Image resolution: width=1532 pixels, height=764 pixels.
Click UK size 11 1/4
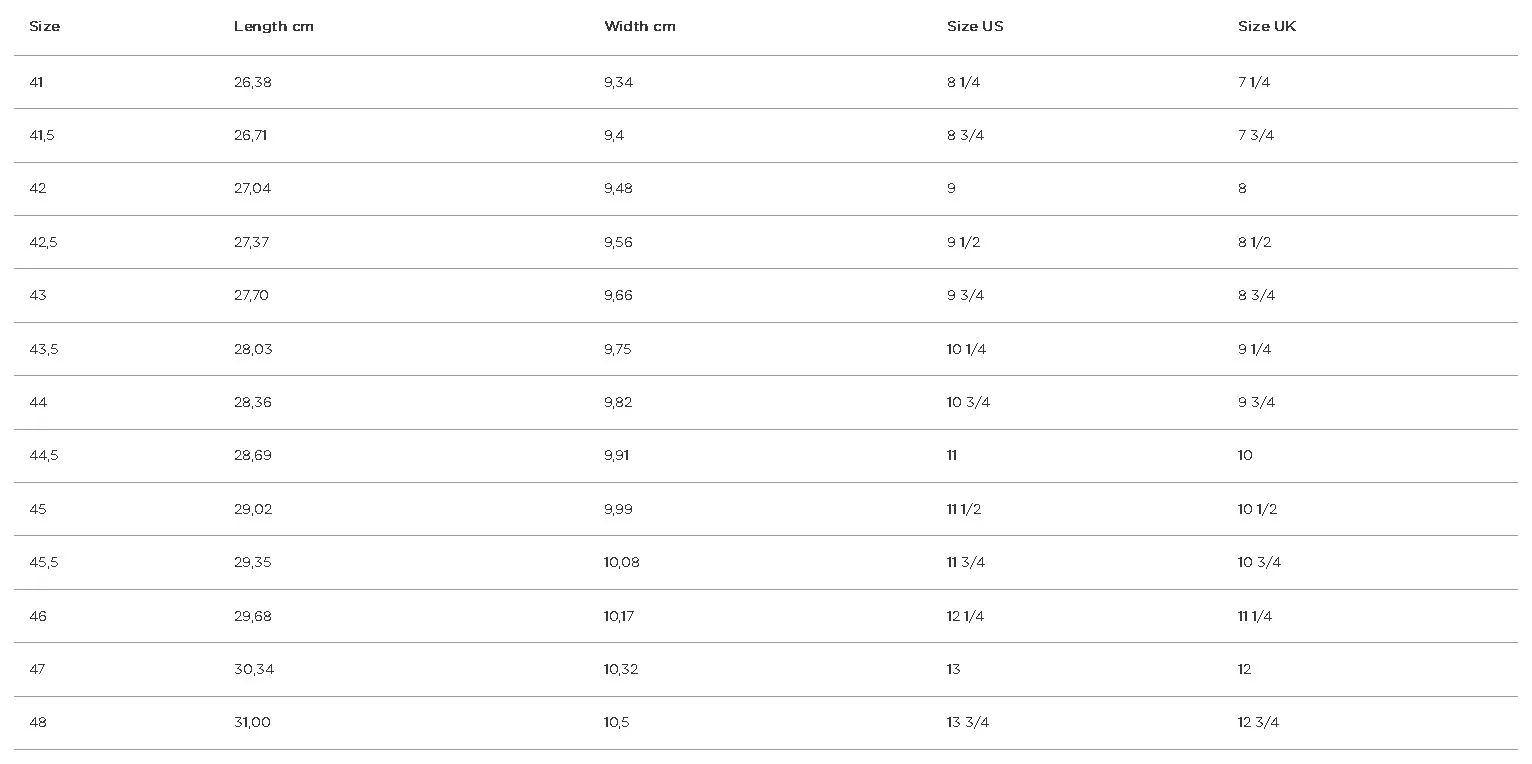[1254, 616]
